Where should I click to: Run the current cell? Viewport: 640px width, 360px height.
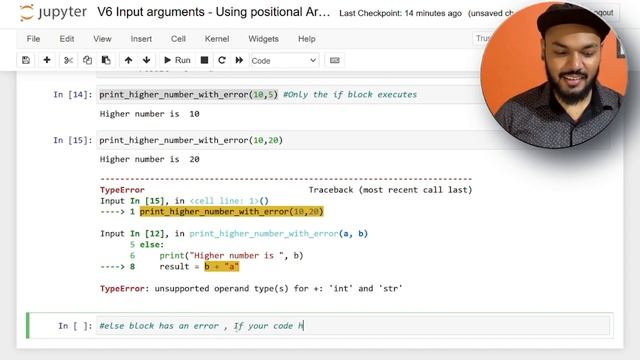click(177, 60)
